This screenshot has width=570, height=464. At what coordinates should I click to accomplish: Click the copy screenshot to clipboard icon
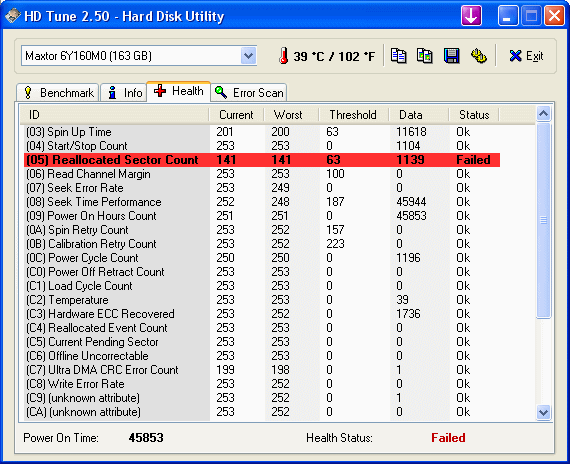click(x=425, y=56)
